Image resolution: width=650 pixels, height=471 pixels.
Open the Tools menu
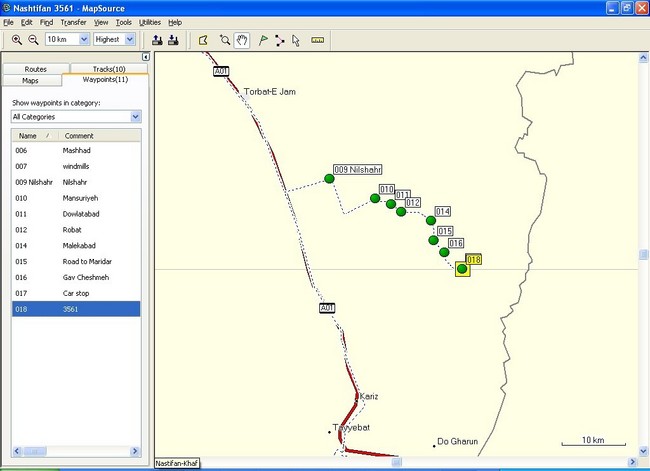pyautogui.click(x=124, y=22)
